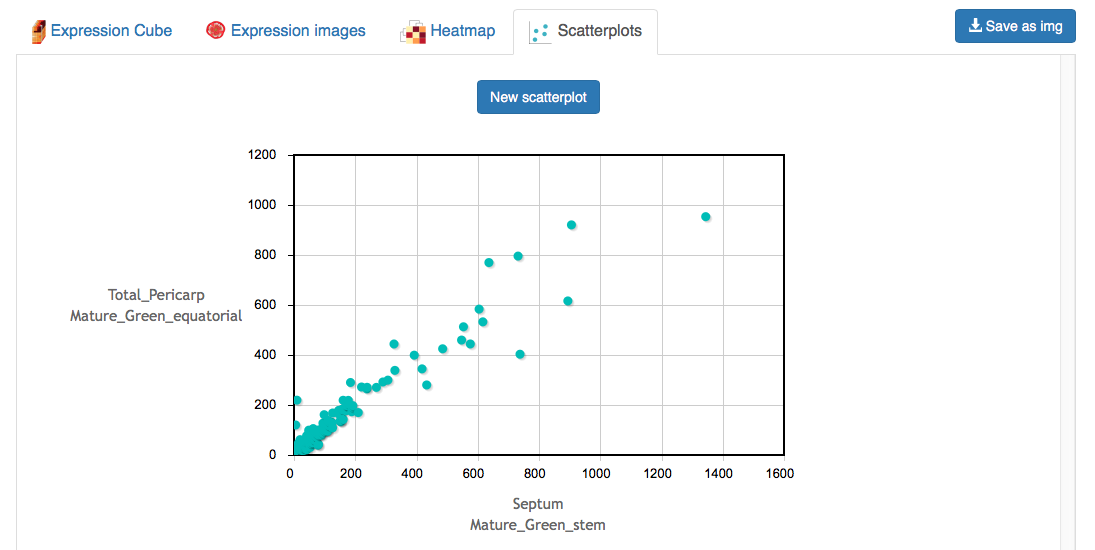Select the Scatterplots tab
Viewport: 1095px width, 550px height.
click(x=585, y=31)
